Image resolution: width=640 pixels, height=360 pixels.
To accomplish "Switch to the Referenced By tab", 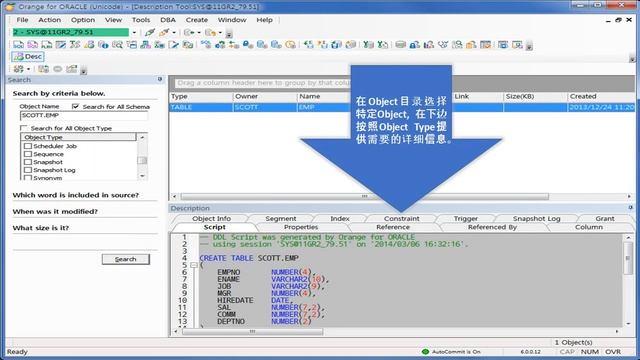I will pyautogui.click(x=492, y=227).
